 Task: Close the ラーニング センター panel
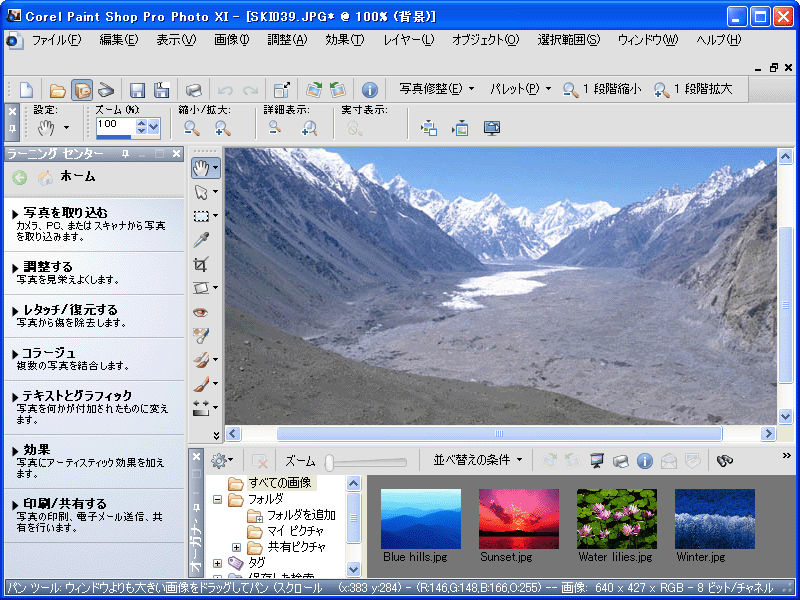pos(177,154)
